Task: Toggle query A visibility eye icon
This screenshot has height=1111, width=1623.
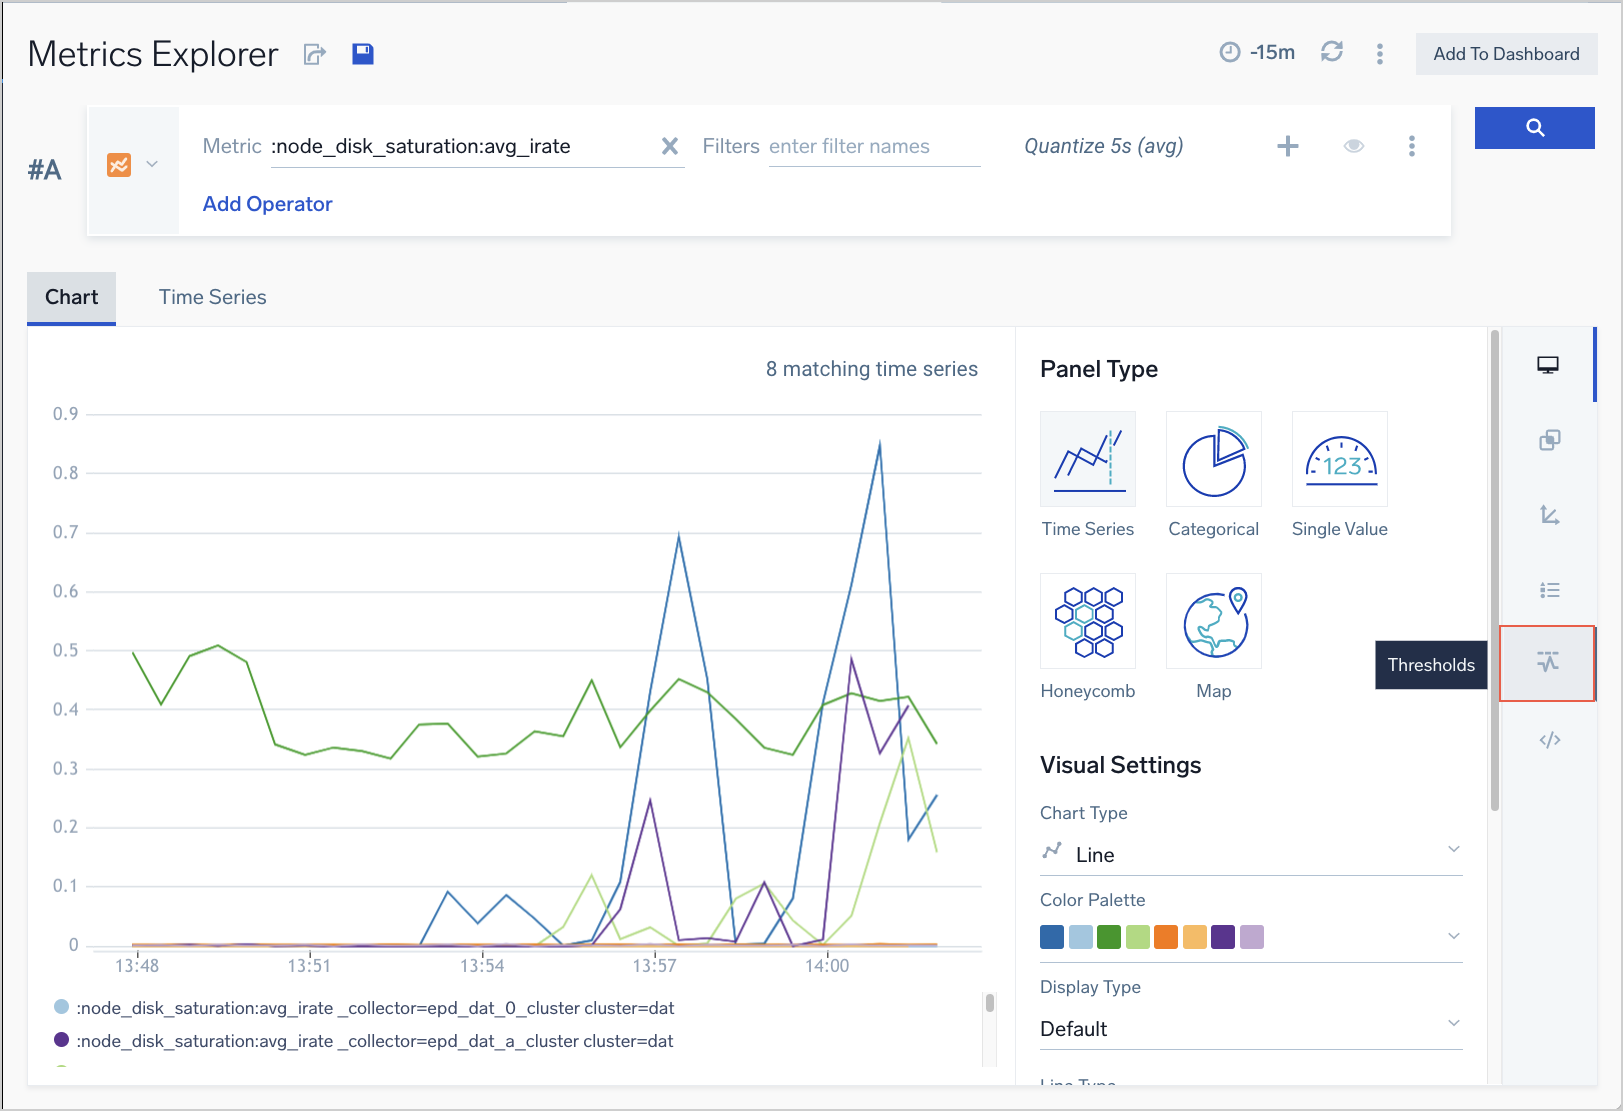Action: point(1353,146)
